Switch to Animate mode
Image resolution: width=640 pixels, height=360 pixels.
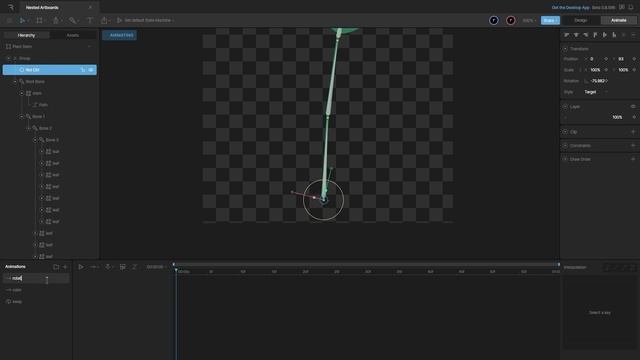[618, 20]
